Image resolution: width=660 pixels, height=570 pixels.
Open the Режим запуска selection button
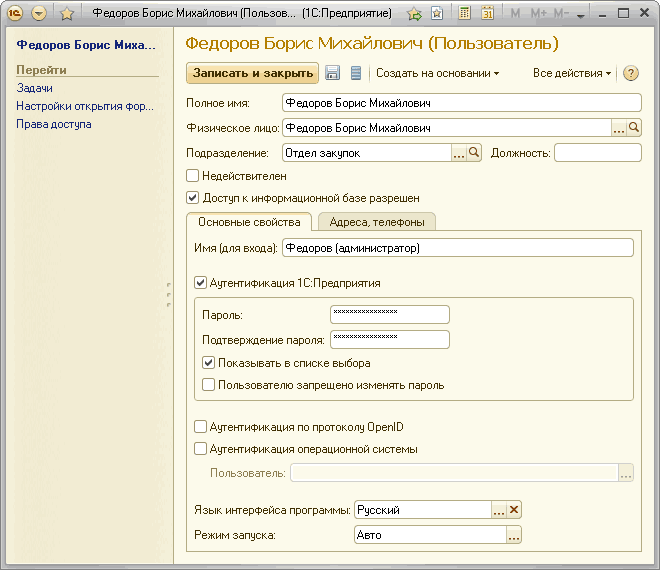click(514, 535)
